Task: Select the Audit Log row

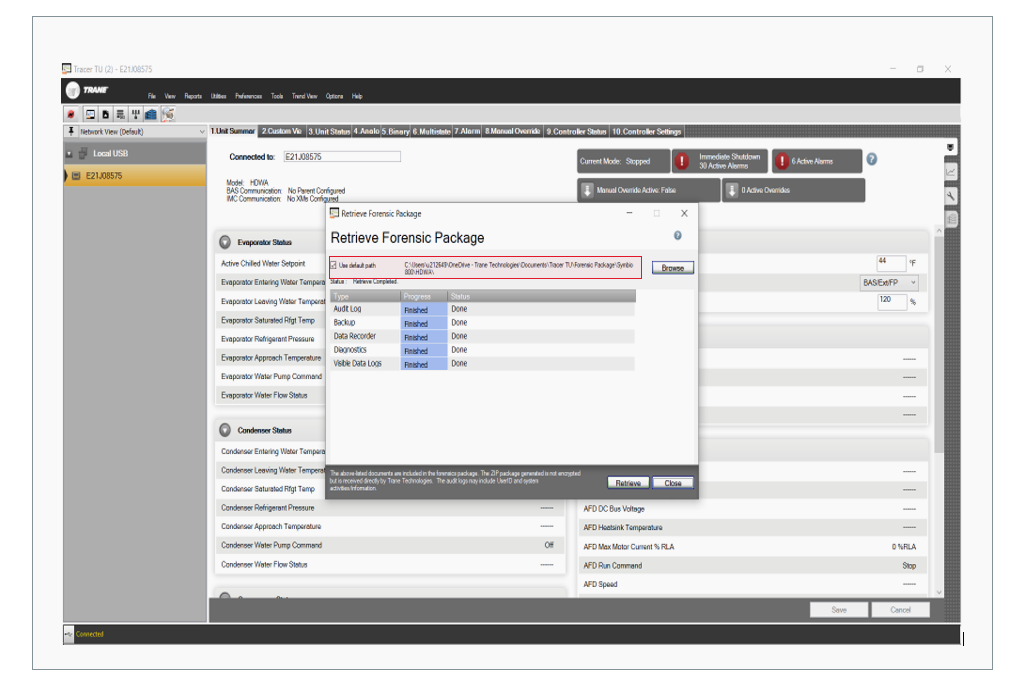Action: click(x=482, y=309)
